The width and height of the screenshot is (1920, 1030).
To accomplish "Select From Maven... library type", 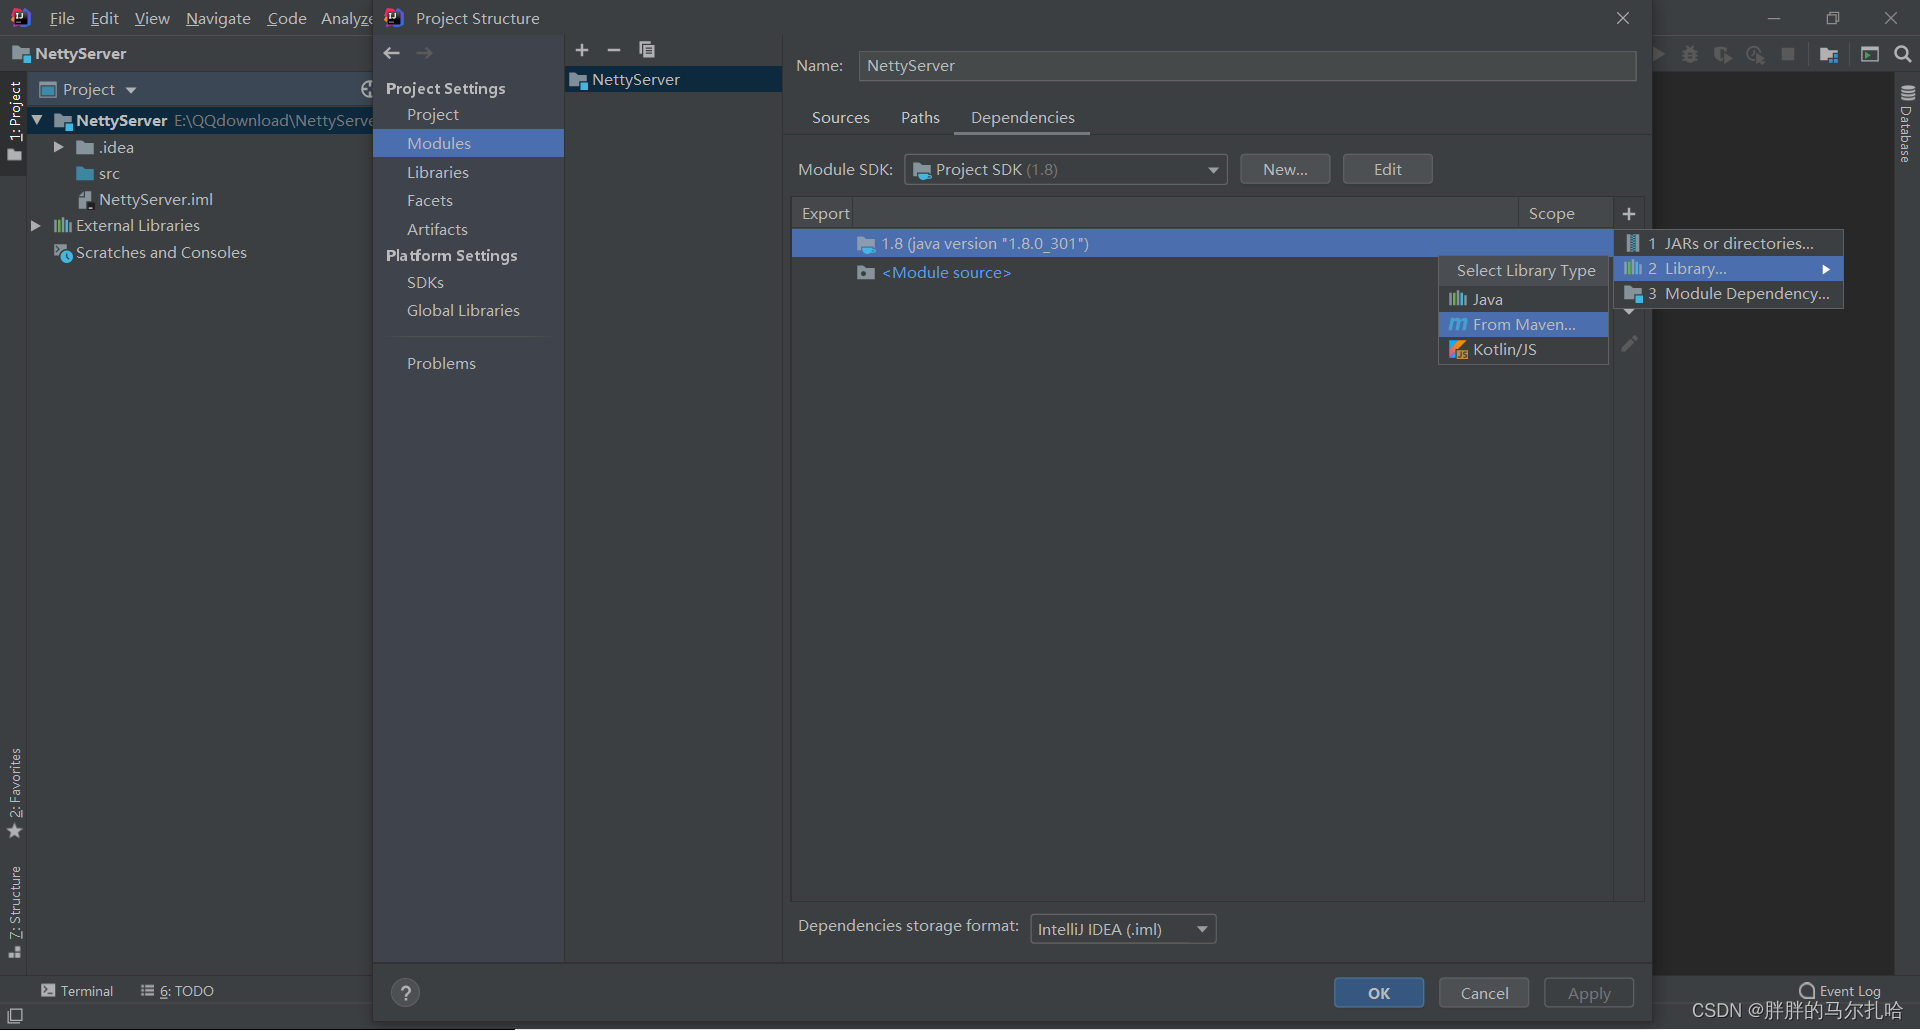I will [1523, 325].
